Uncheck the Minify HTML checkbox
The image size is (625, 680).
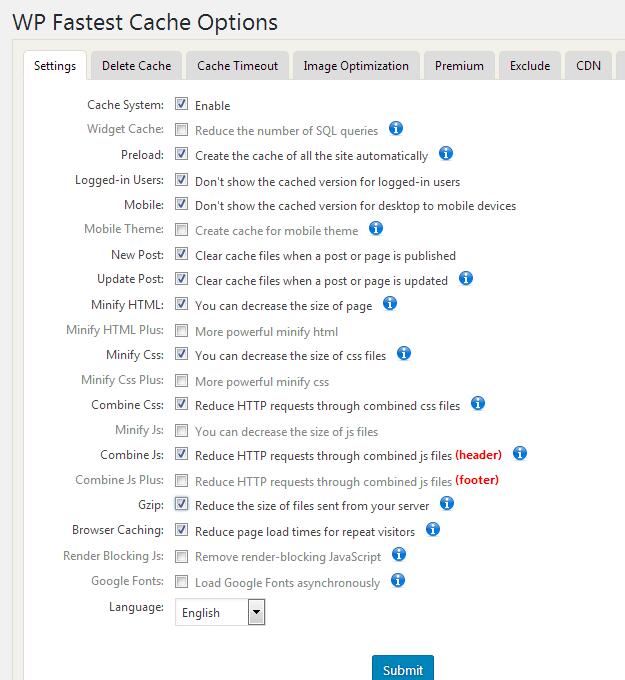[x=181, y=304]
